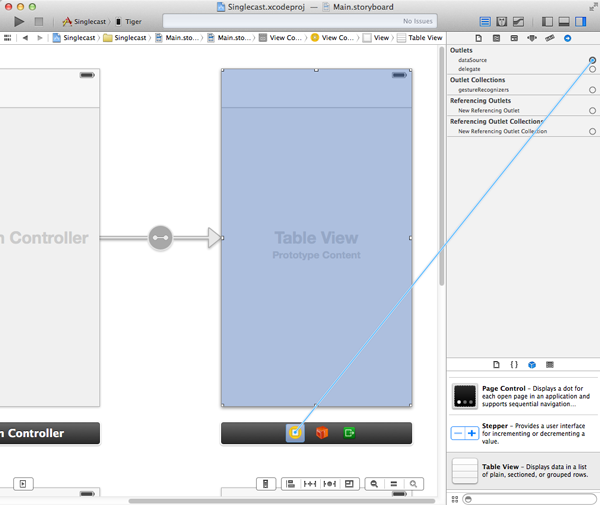Switch to the Standard editor
Viewport: 600px width, 505px height.
point(485,22)
